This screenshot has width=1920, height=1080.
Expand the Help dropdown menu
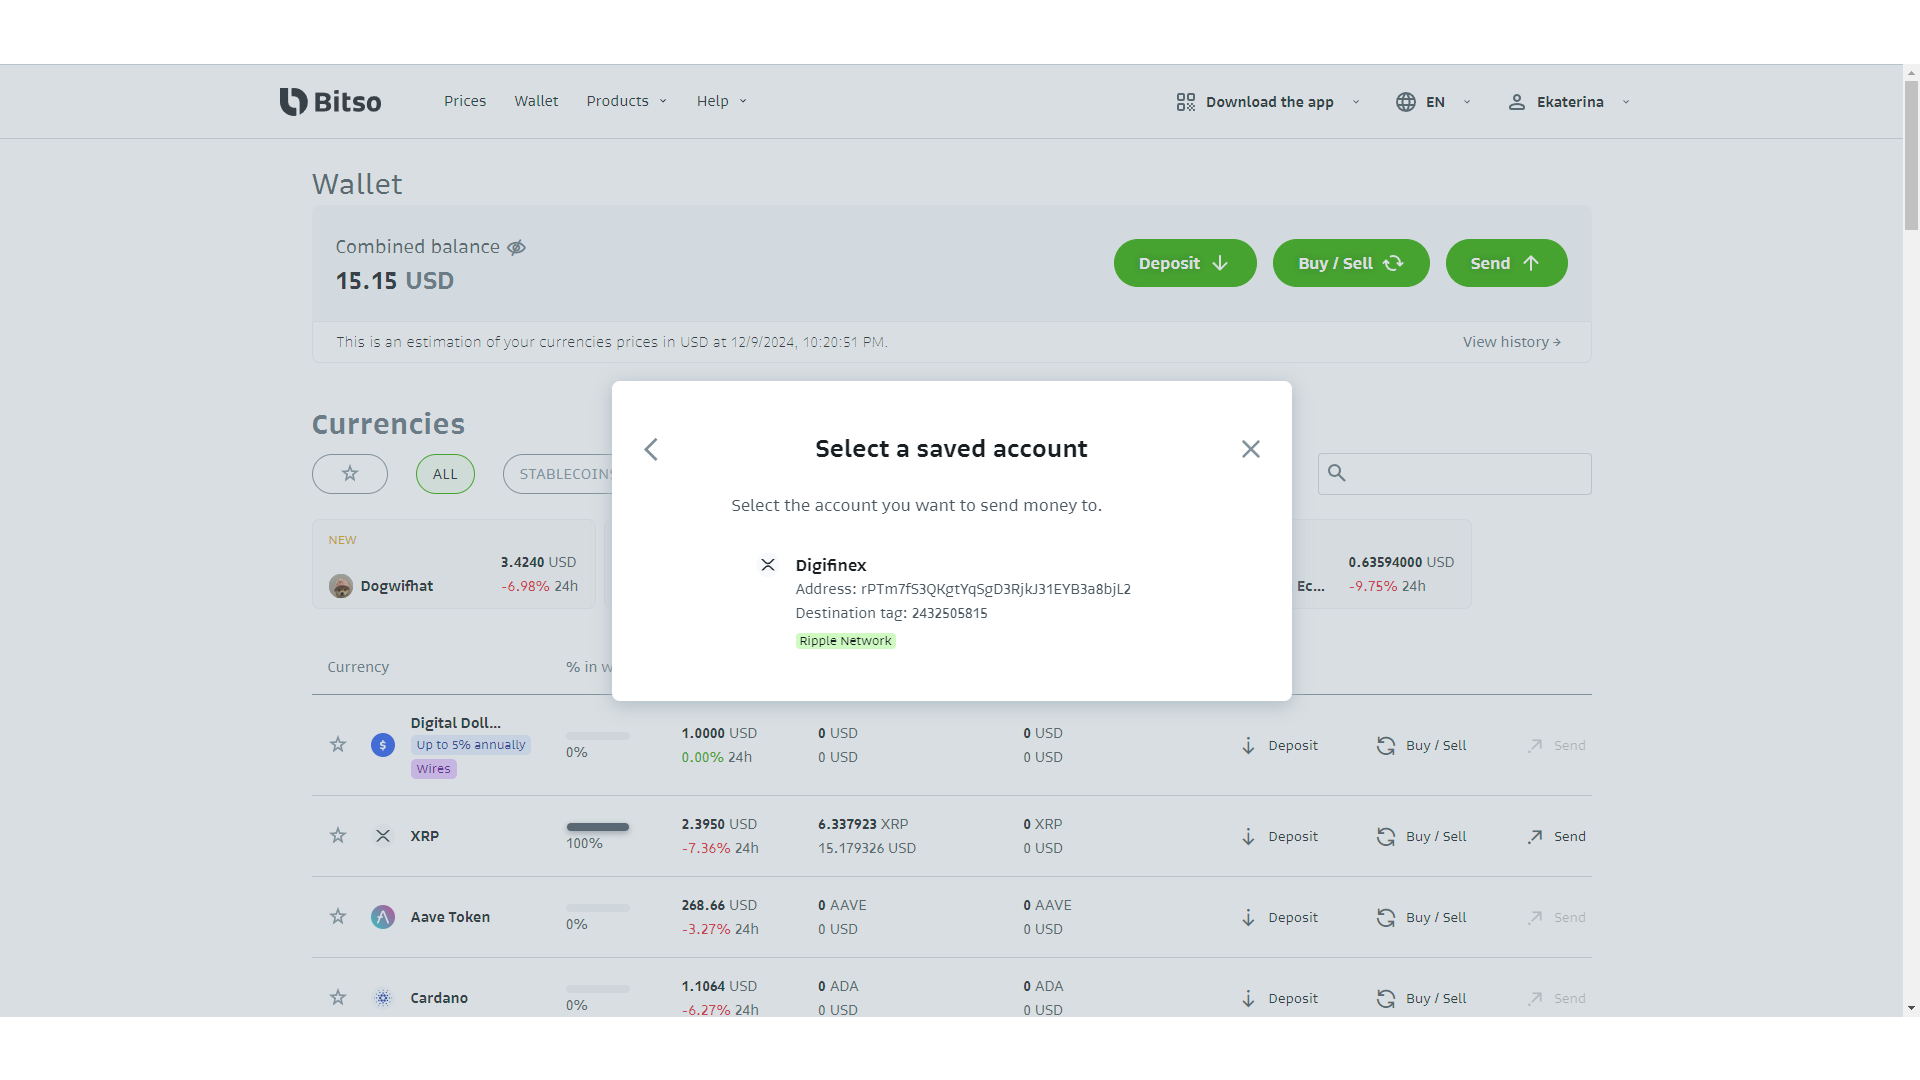(x=721, y=101)
